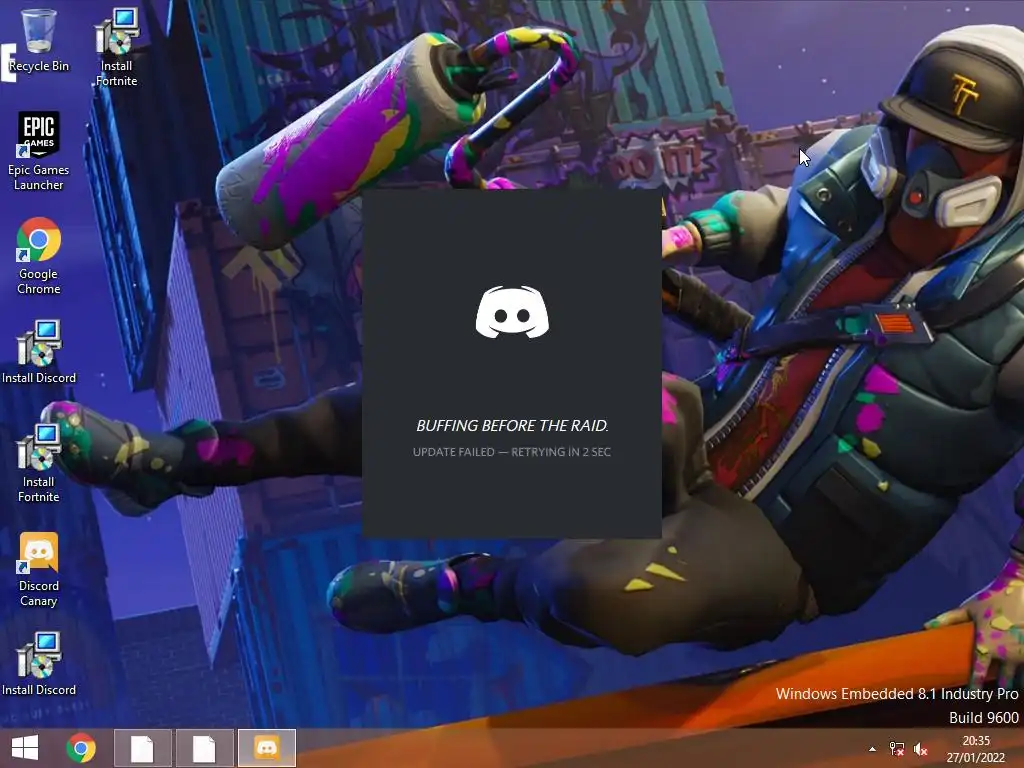Viewport: 1024px width, 768px height.
Task: Click the Discord logo in updater window
Action: [x=512, y=312]
